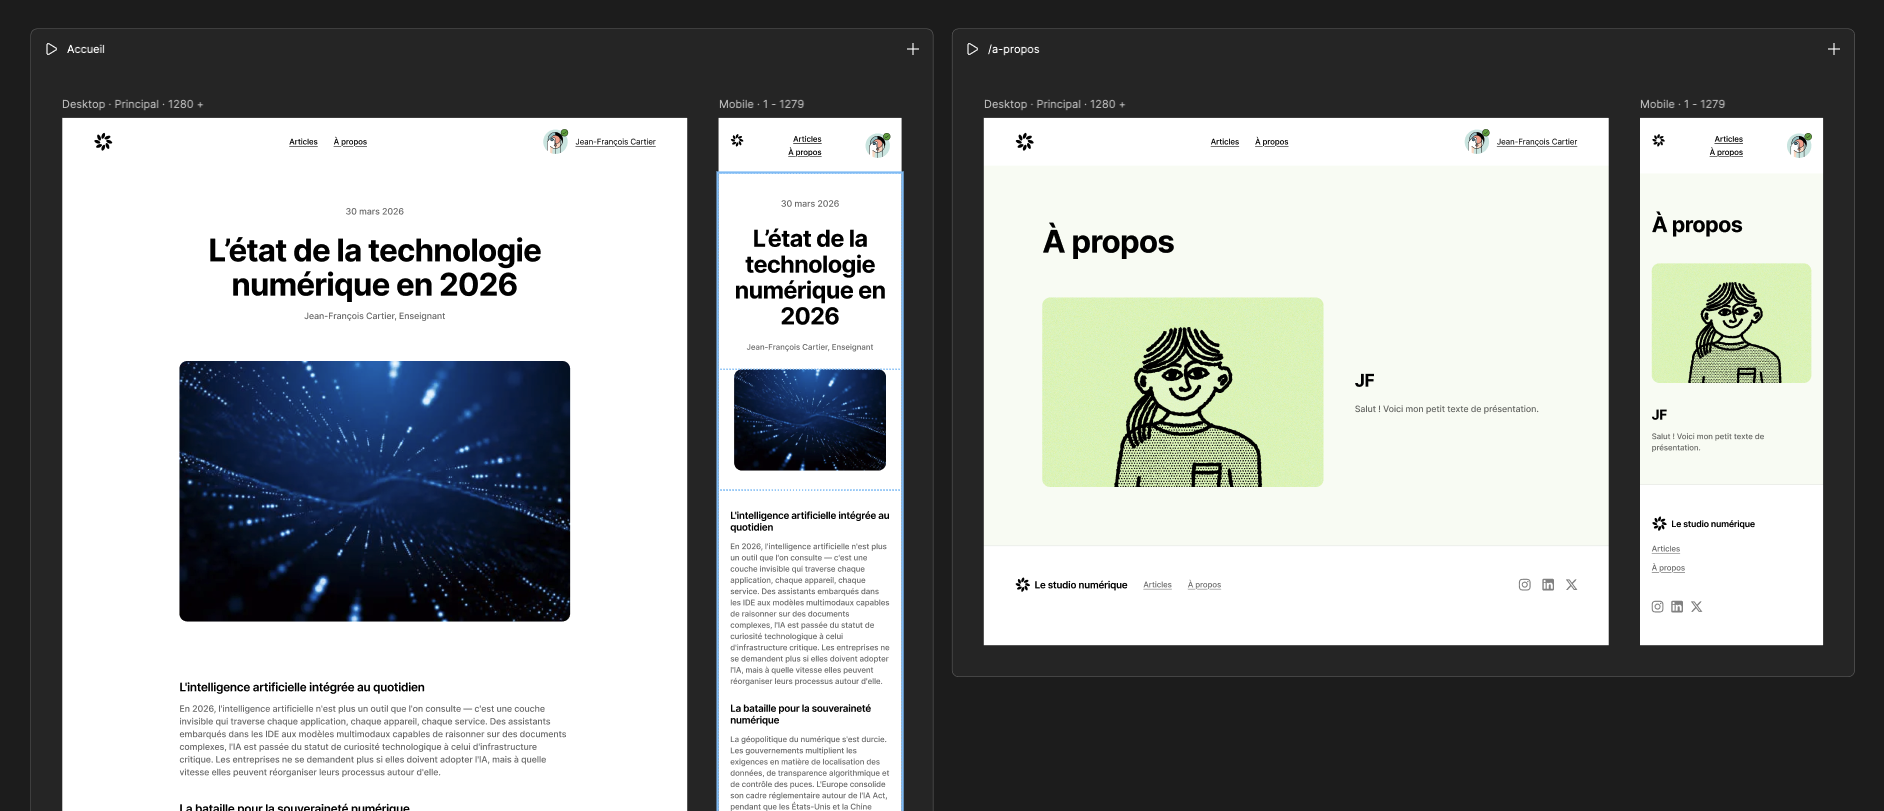Select the blue technology image in the Accueil desktop frame
Image resolution: width=1884 pixels, height=811 pixels.
pyautogui.click(x=374, y=491)
